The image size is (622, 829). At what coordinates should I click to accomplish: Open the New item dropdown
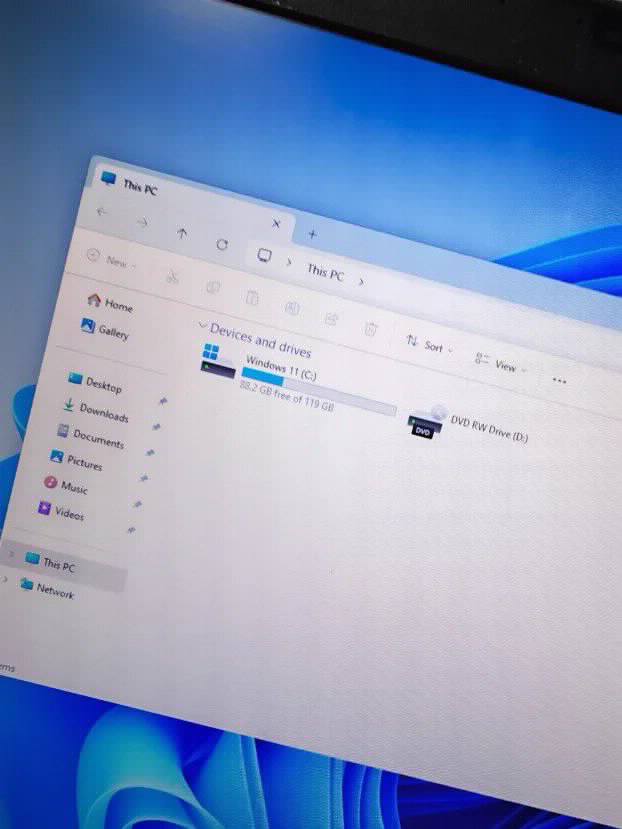111,259
